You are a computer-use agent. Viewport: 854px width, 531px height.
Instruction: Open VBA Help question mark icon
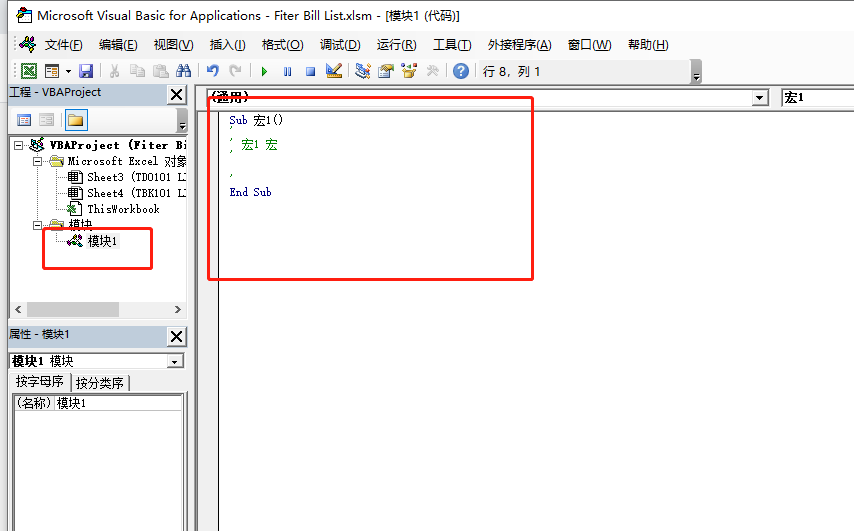pos(461,71)
